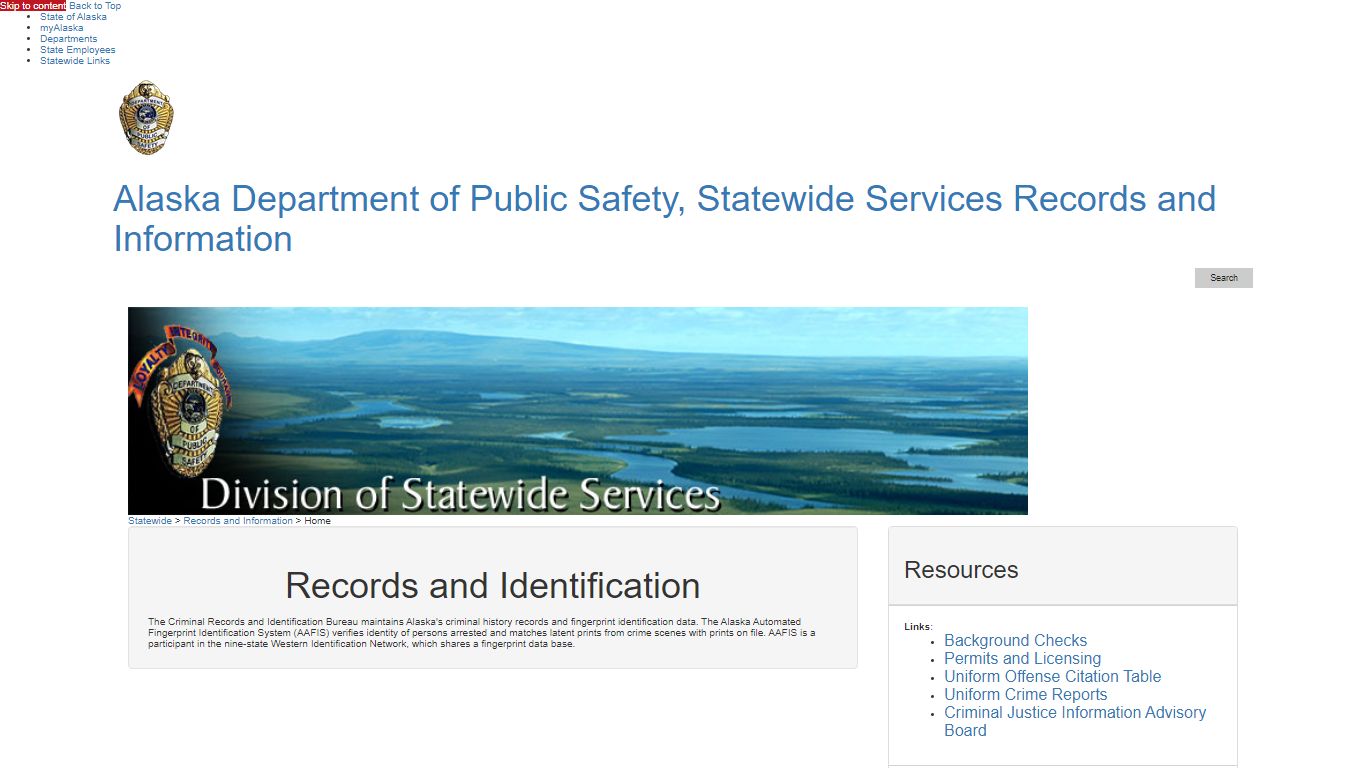This screenshot has width=1366, height=768.
Task: Open Criminal Justice Information Advisory Board link
Action: tap(1075, 722)
